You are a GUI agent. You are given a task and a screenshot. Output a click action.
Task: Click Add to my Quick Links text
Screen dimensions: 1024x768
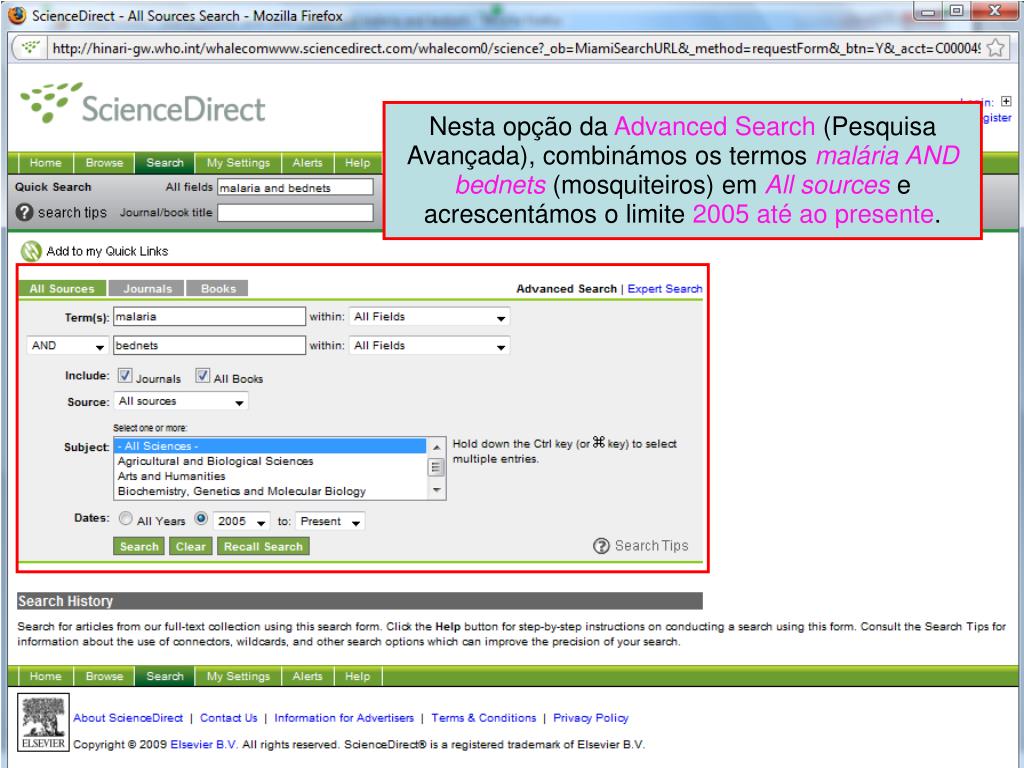(107, 251)
